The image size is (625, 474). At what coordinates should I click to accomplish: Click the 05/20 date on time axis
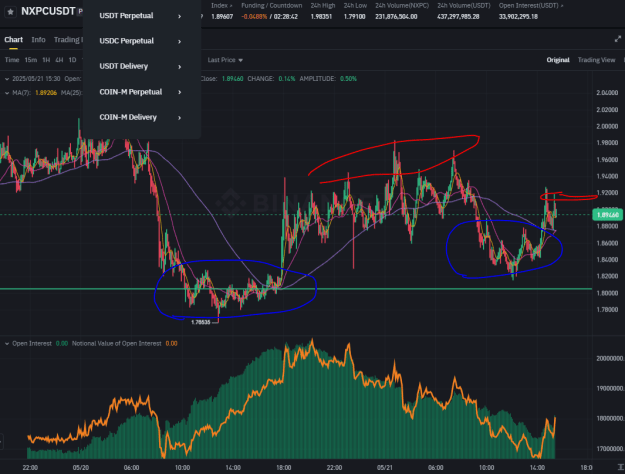[81, 467]
